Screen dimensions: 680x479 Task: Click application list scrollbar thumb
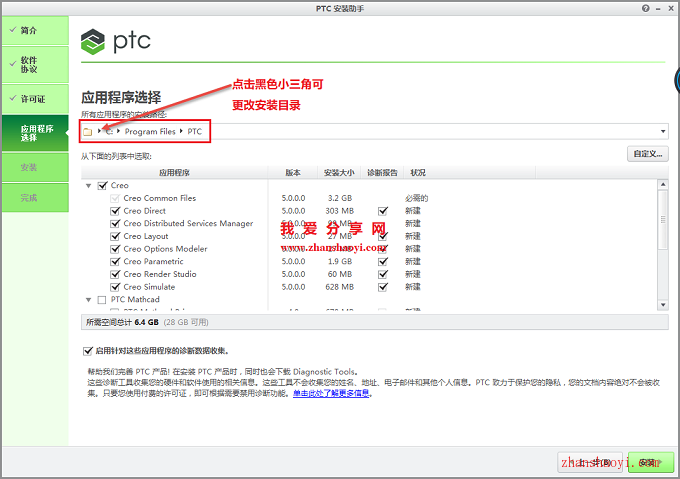click(663, 220)
